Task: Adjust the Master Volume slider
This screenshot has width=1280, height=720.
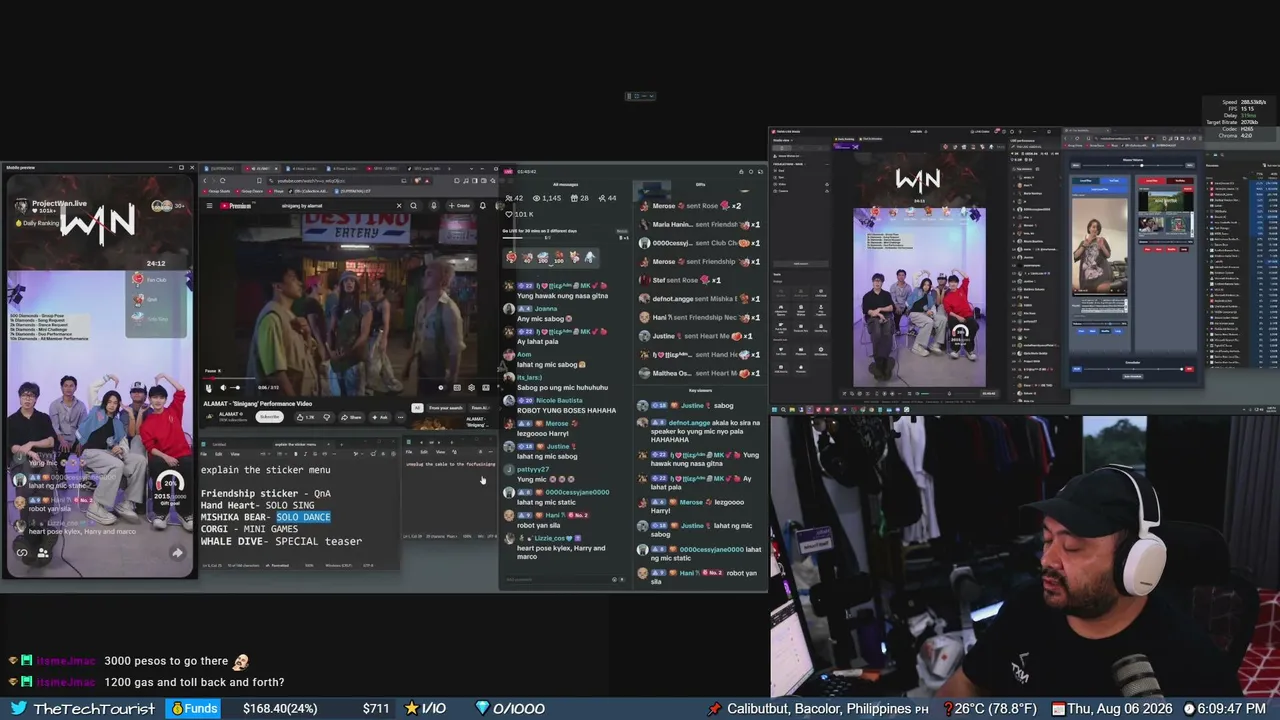Action: 1133,165
